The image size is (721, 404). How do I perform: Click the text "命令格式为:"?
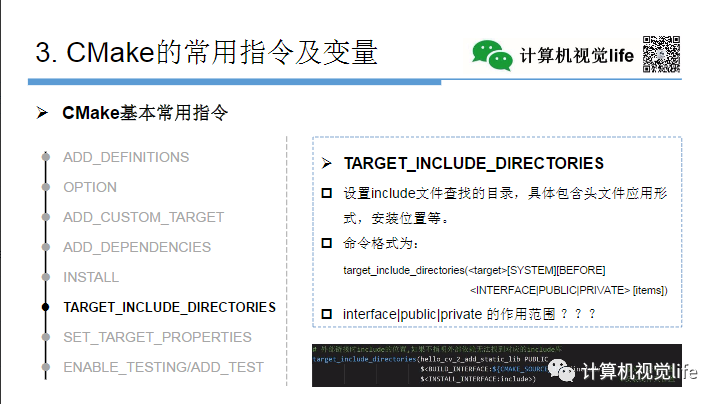tap(381, 243)
